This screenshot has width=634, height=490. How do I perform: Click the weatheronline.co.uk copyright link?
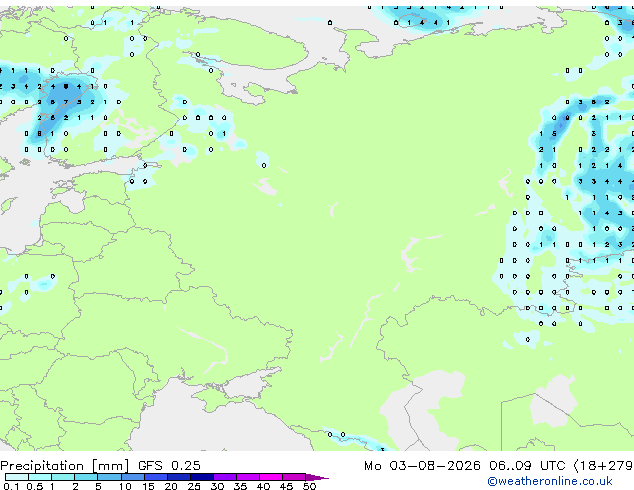pos(550,481)
